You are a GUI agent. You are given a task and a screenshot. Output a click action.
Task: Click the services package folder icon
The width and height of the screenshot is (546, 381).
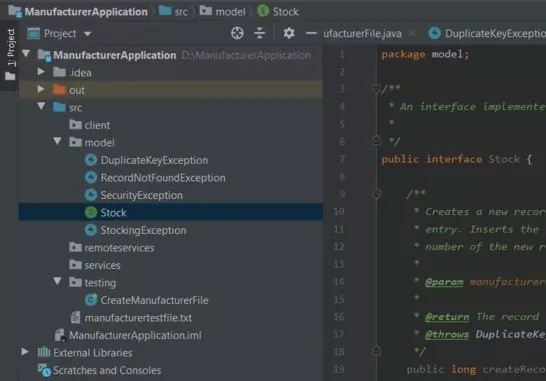[x=75, y=265]
